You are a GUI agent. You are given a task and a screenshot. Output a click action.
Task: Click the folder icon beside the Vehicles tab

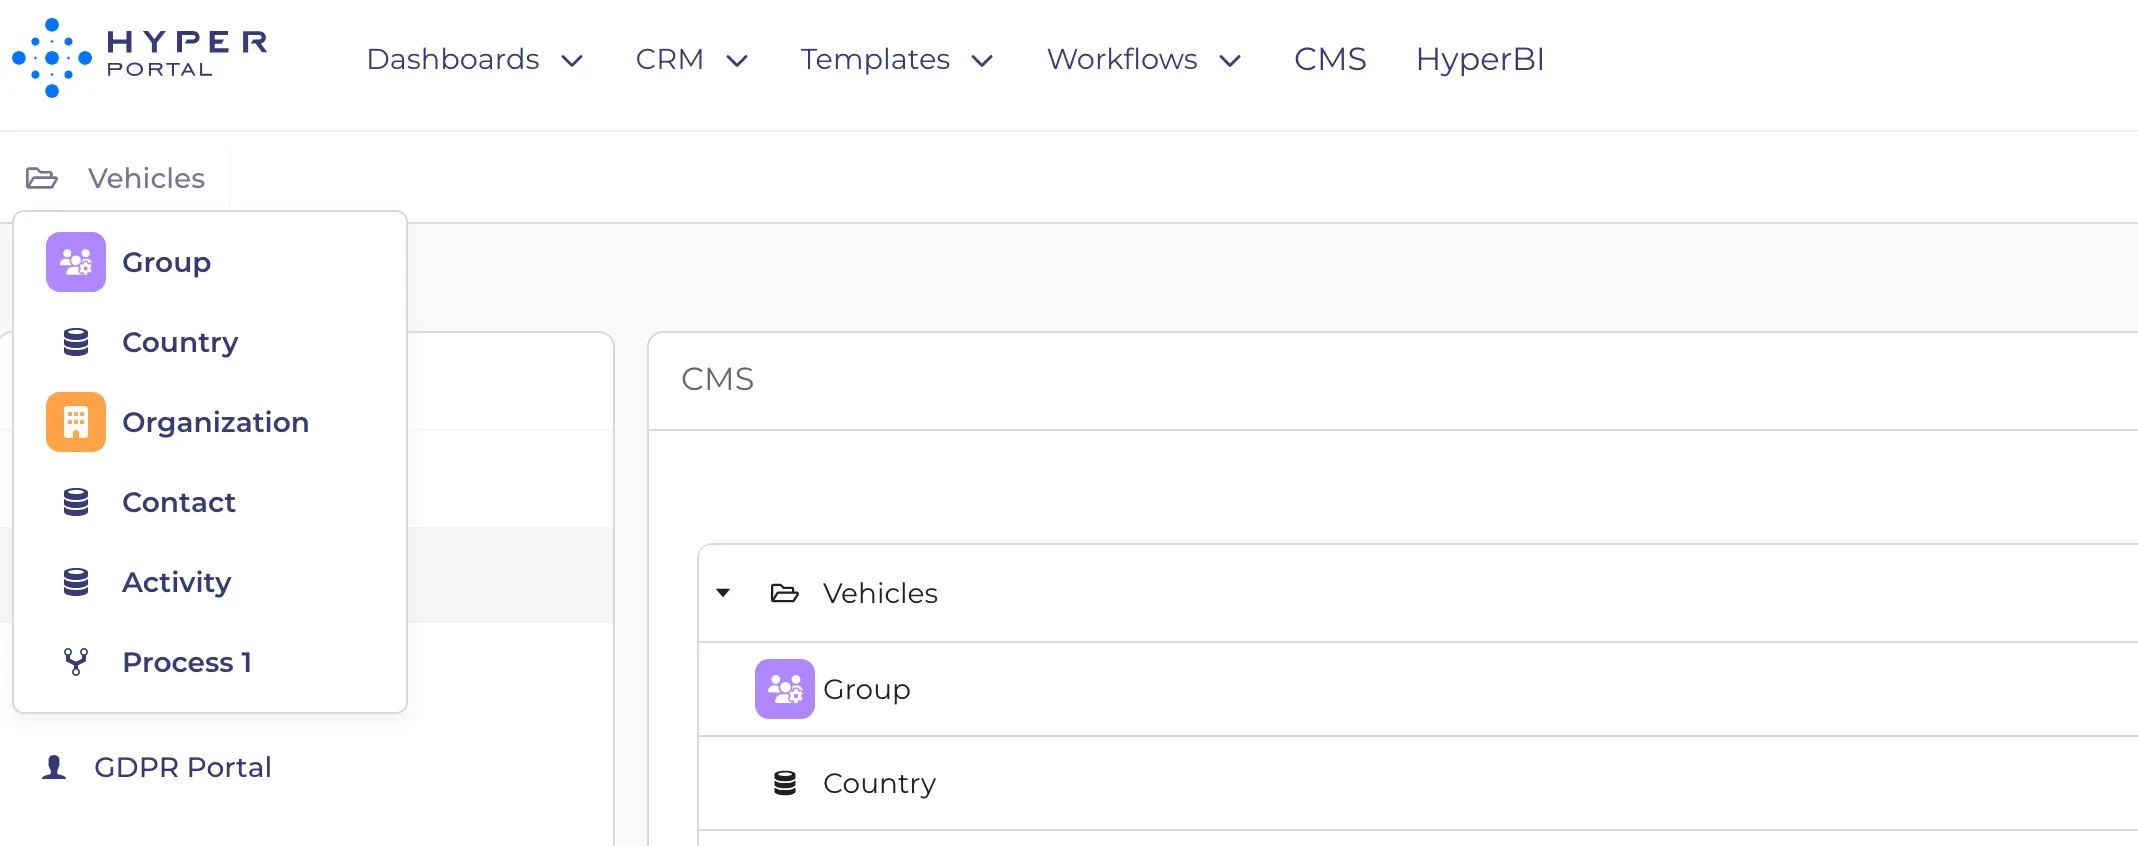click(42, 178)
